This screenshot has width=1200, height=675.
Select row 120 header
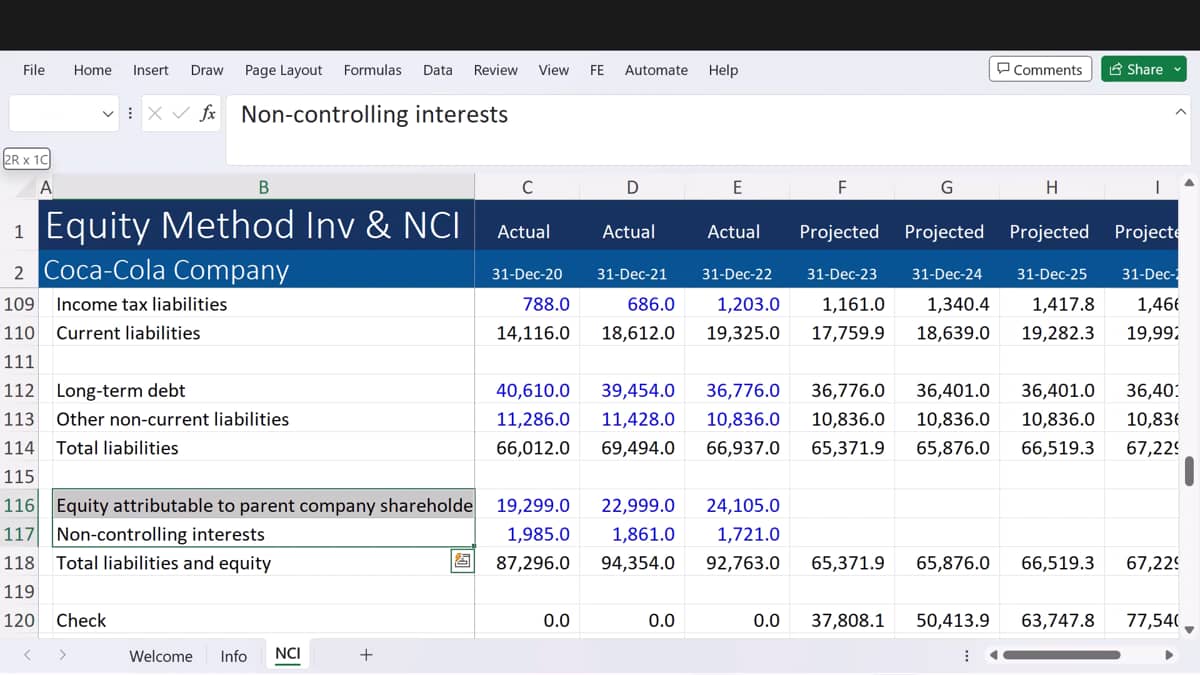[19, 620]
